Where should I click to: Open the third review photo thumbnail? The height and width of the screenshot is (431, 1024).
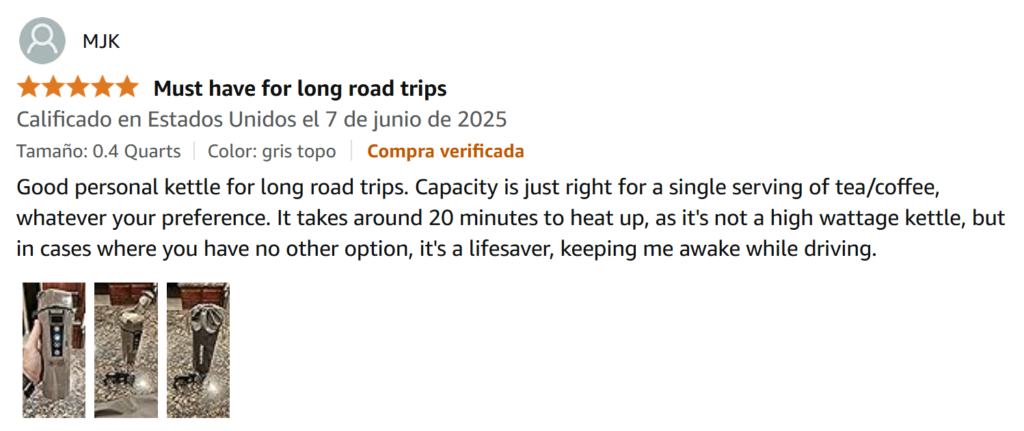pos(198,350)
